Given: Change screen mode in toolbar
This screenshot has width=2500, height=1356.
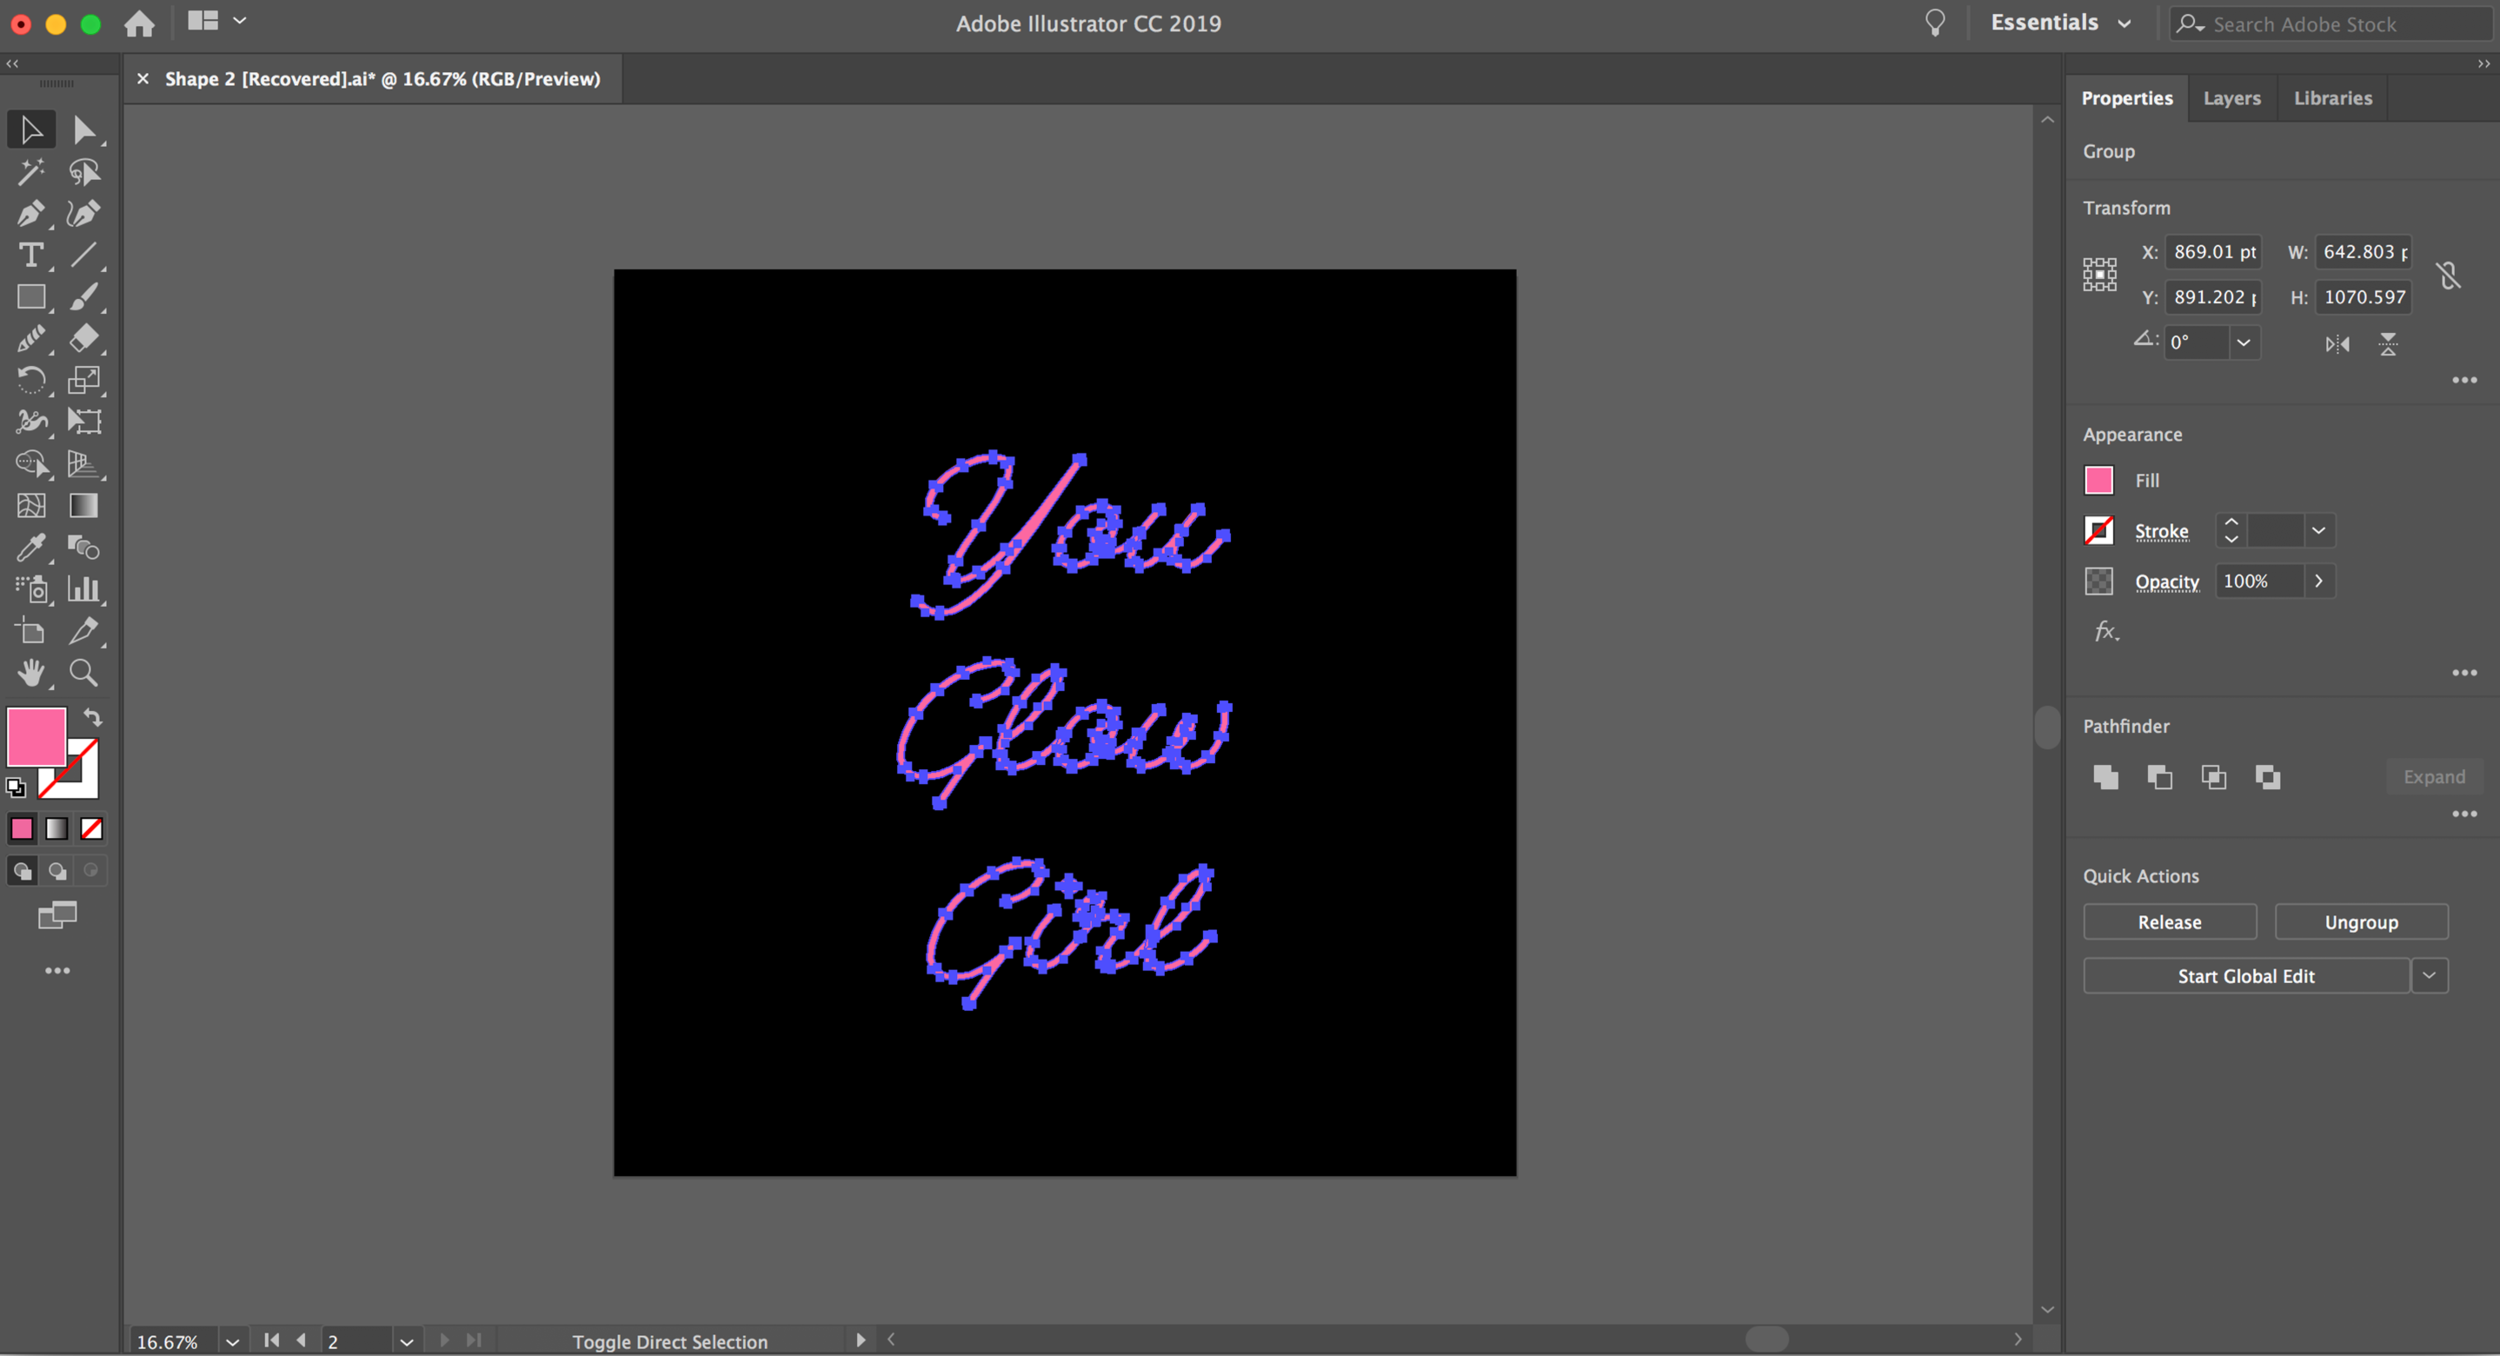Looking at the screenshot, I should 57,915.
